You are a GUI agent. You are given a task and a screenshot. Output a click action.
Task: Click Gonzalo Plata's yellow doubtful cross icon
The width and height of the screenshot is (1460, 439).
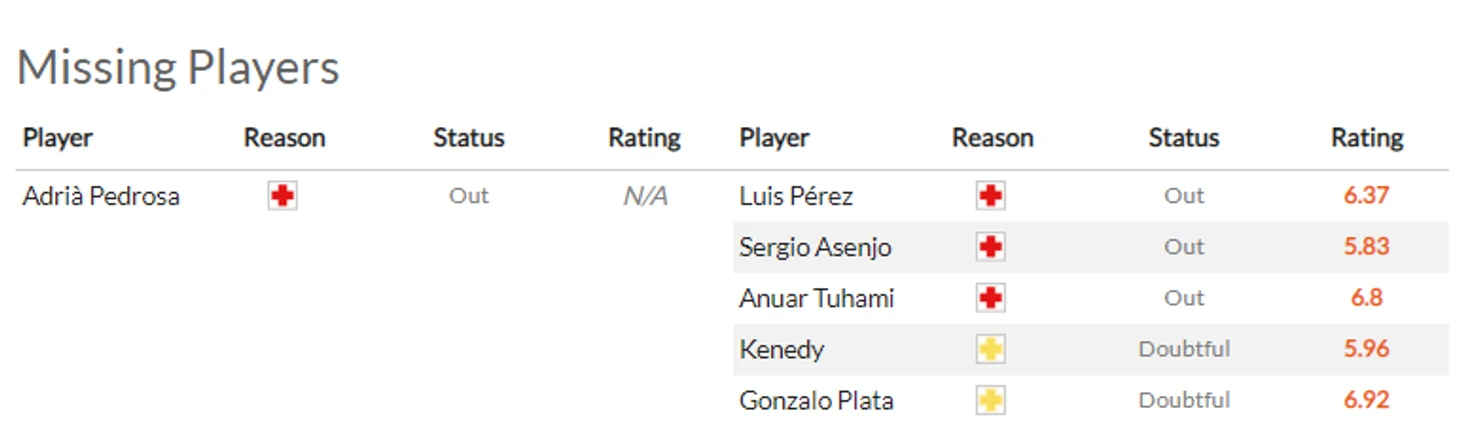point(991,400)
